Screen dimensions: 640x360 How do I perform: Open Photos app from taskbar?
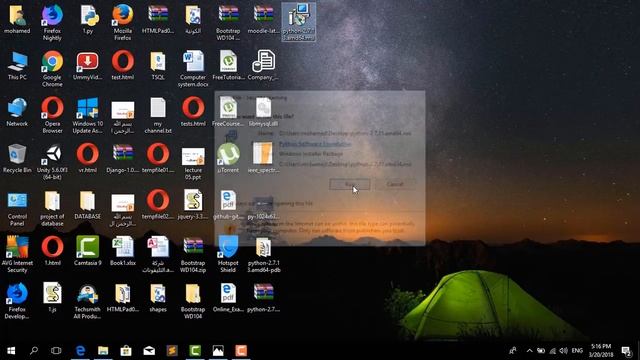(218, 351)
